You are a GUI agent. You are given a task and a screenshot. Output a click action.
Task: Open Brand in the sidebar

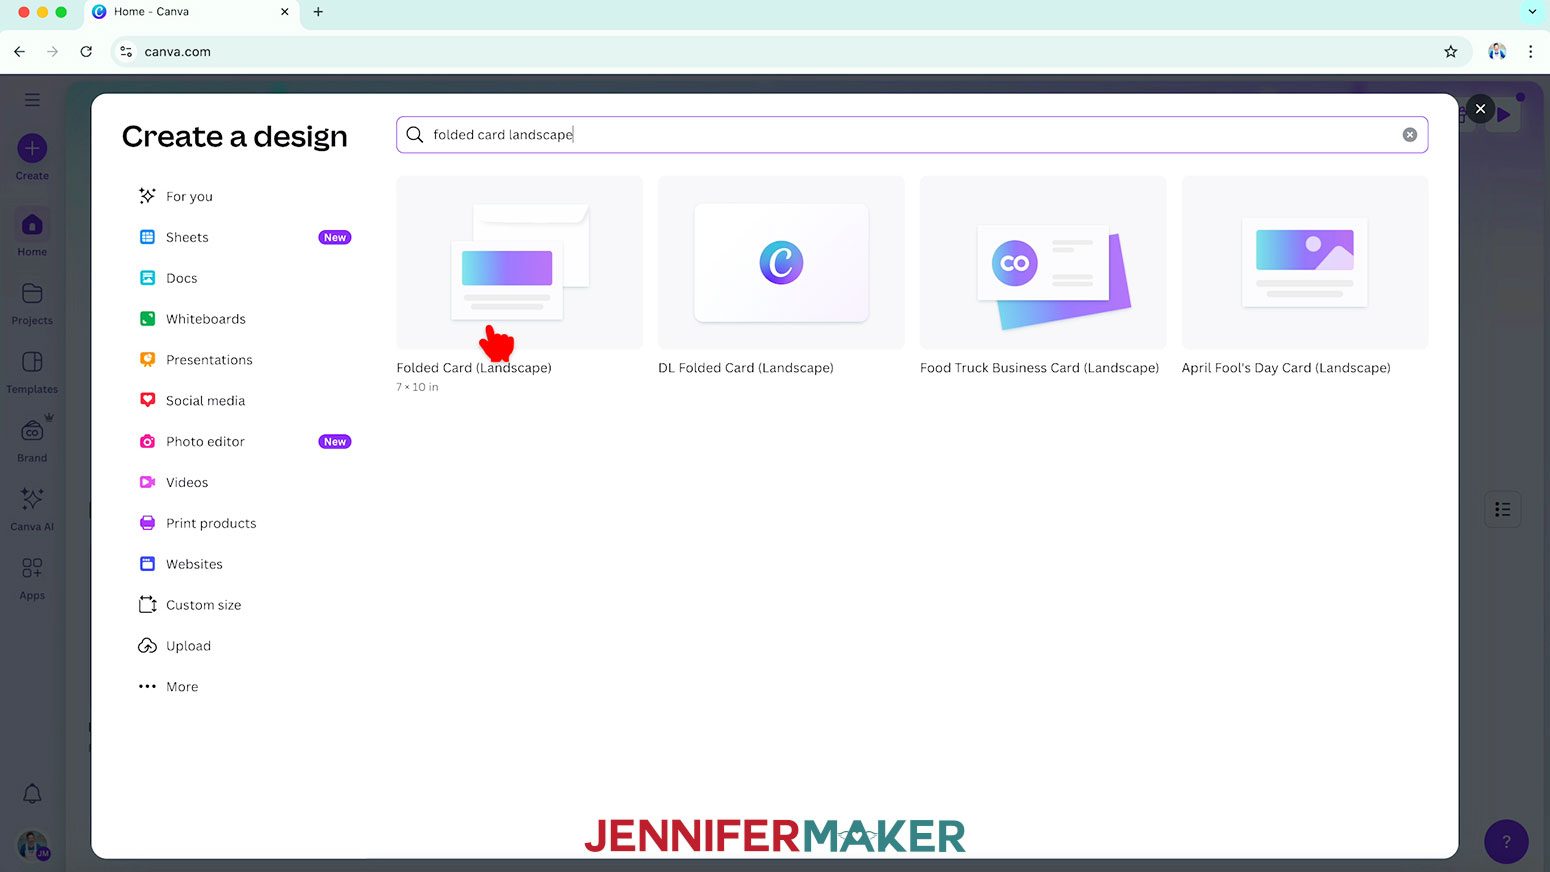pyautogui.click(x=32, y=441)
